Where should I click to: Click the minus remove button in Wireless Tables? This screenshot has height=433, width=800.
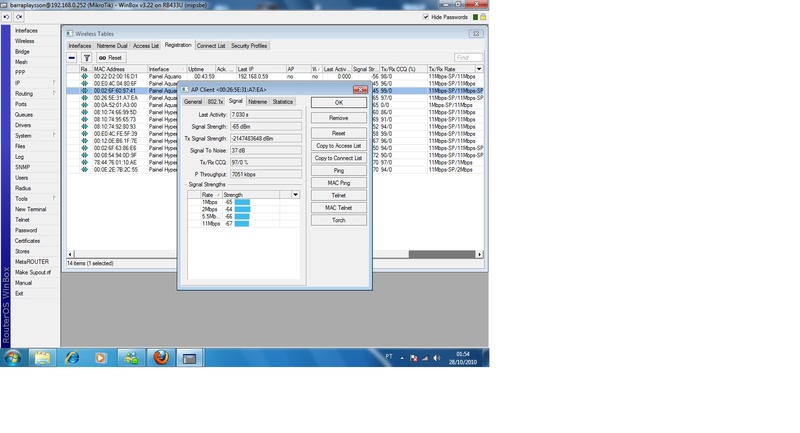click(x=72, y=58)
